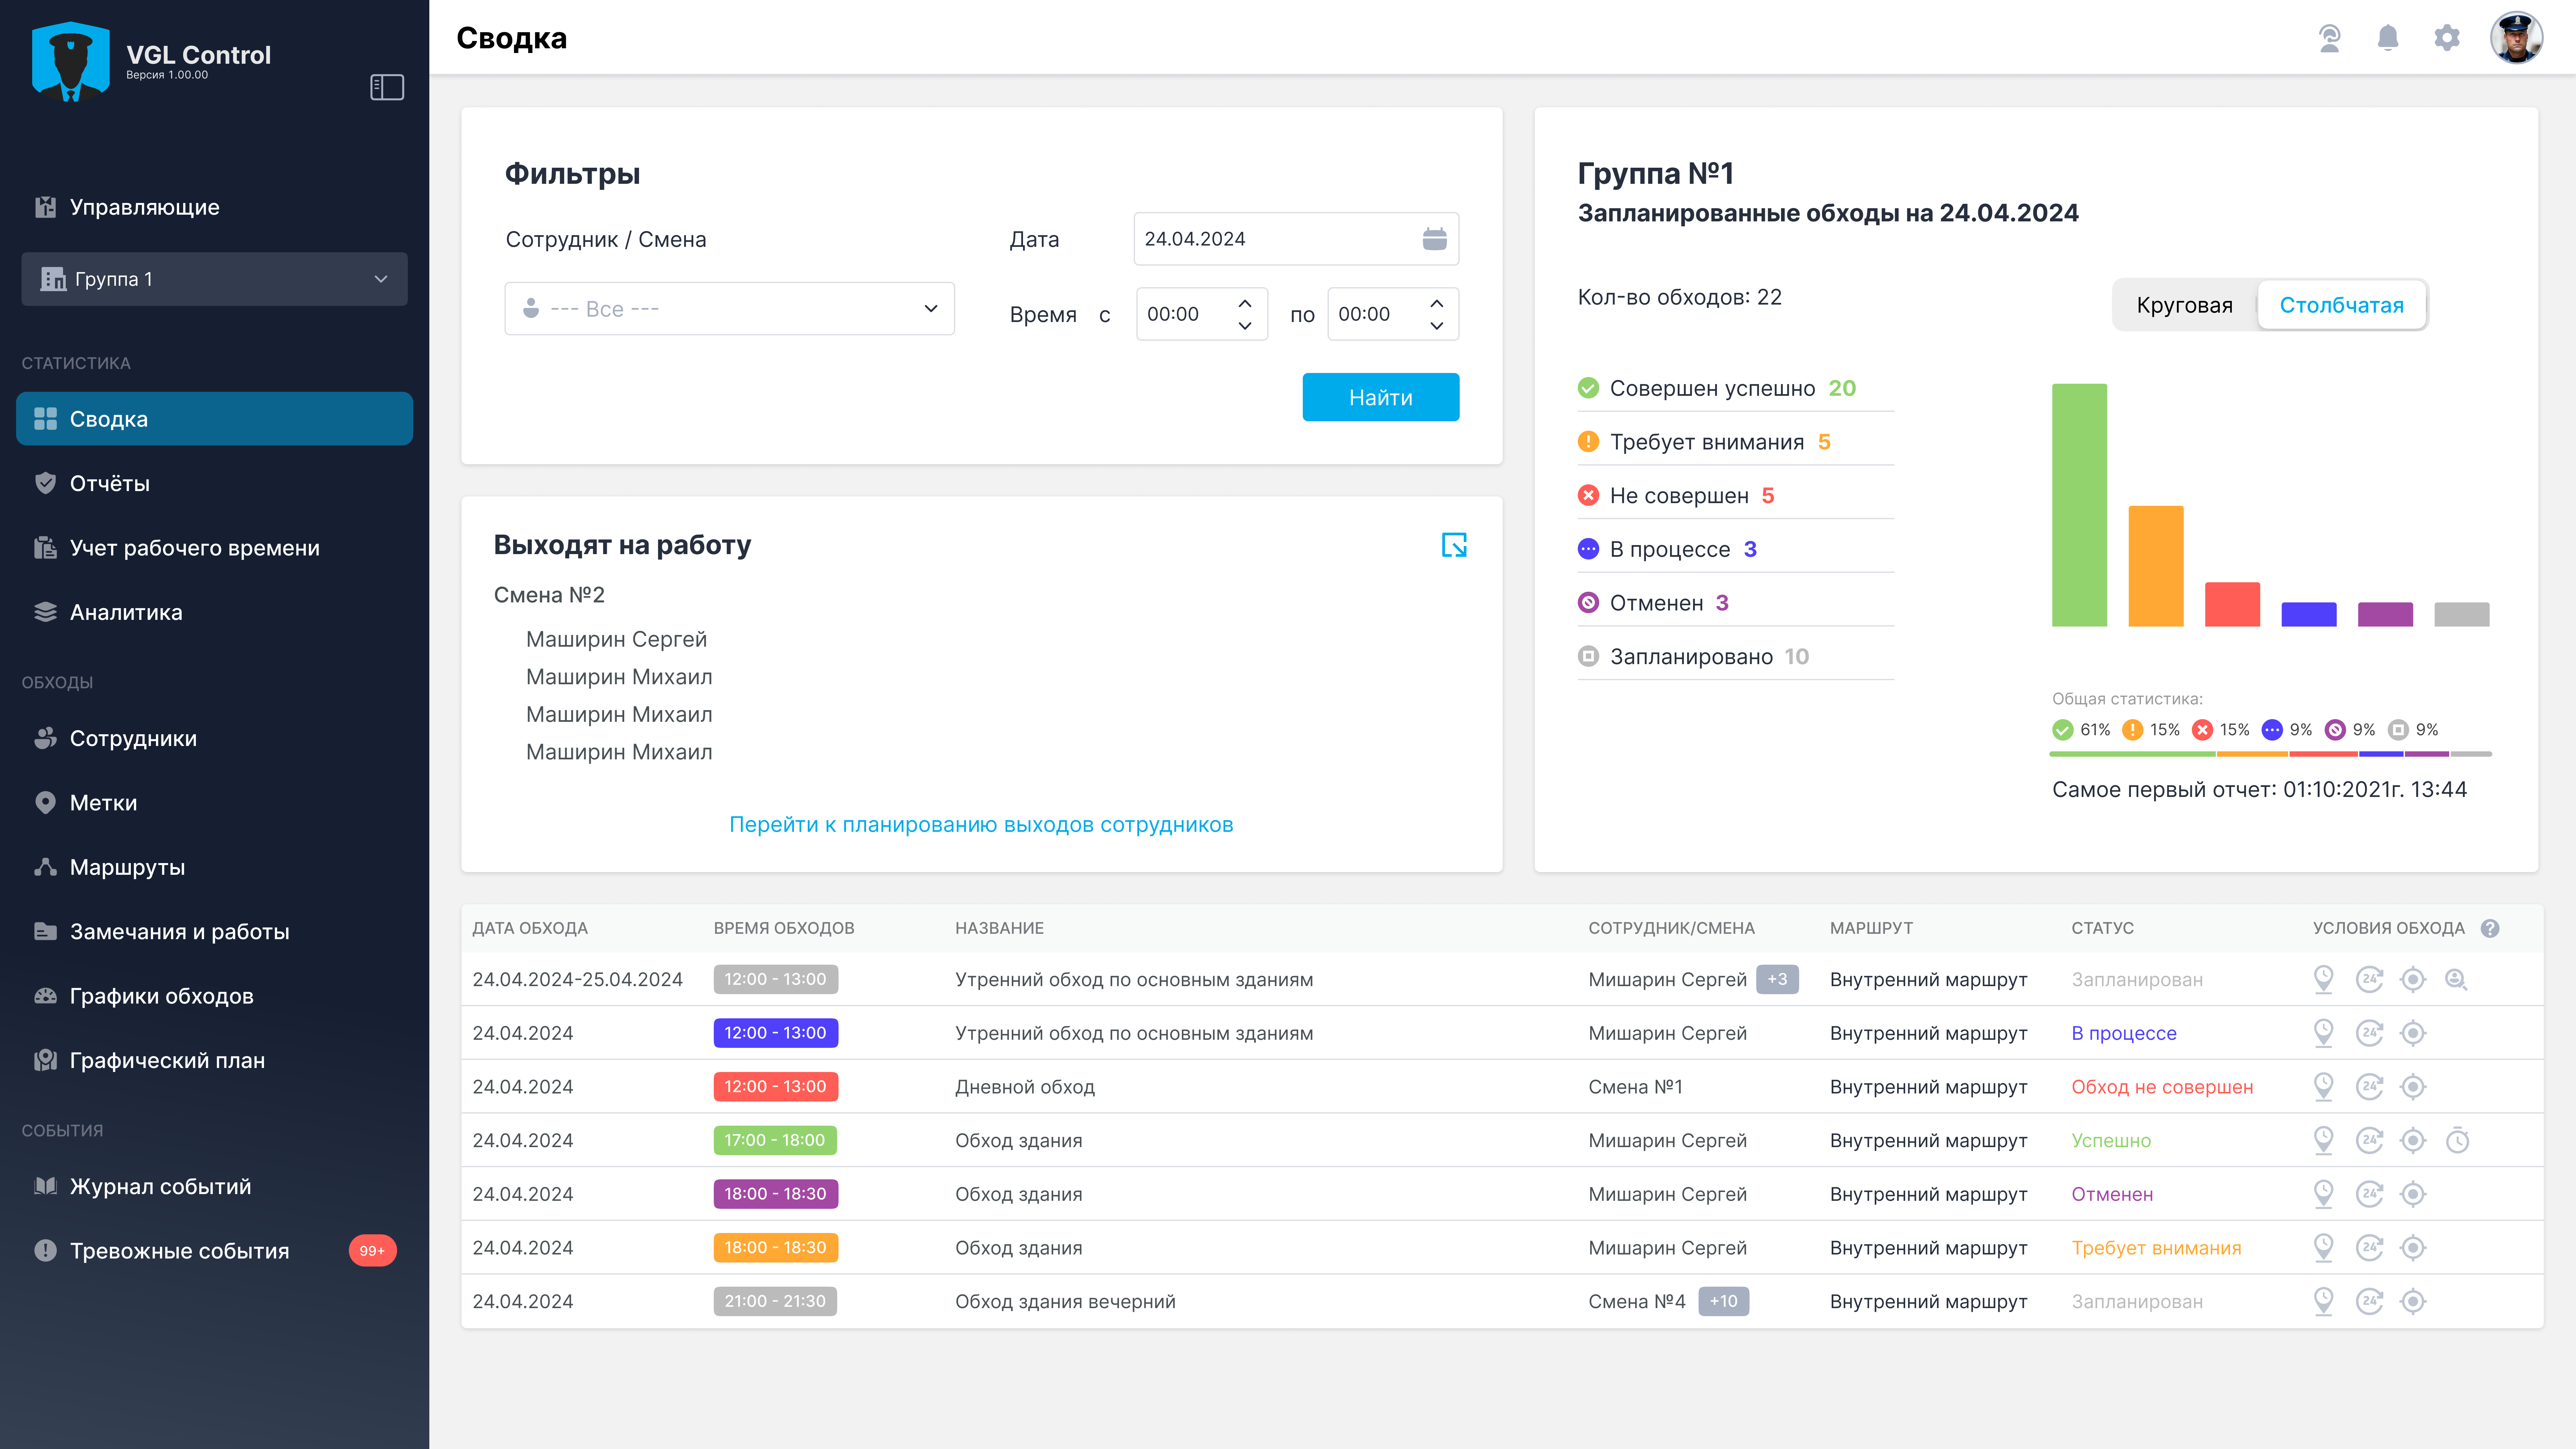Click the date field showing 24.04.2024
The image size is (2576, 1449).
pyautogui.click(x=1296, y=239)
